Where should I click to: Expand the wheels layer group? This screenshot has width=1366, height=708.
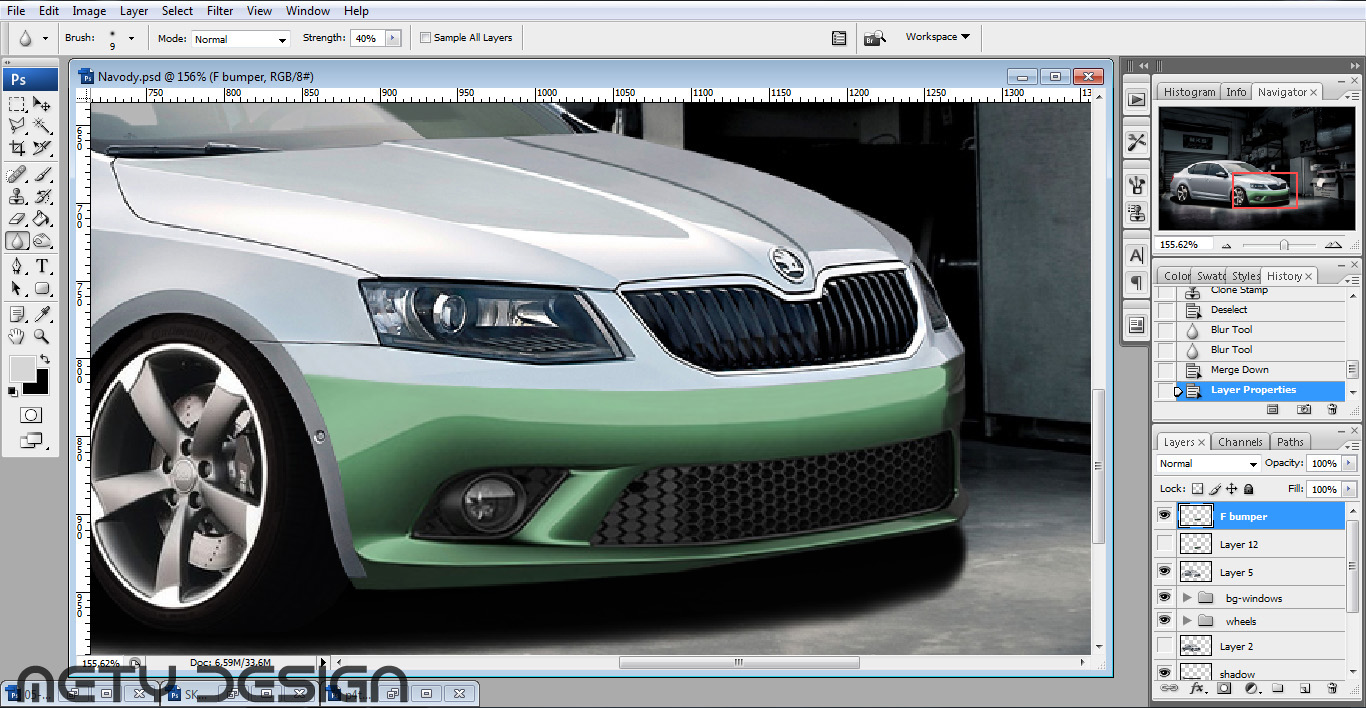coord(1187,621)
